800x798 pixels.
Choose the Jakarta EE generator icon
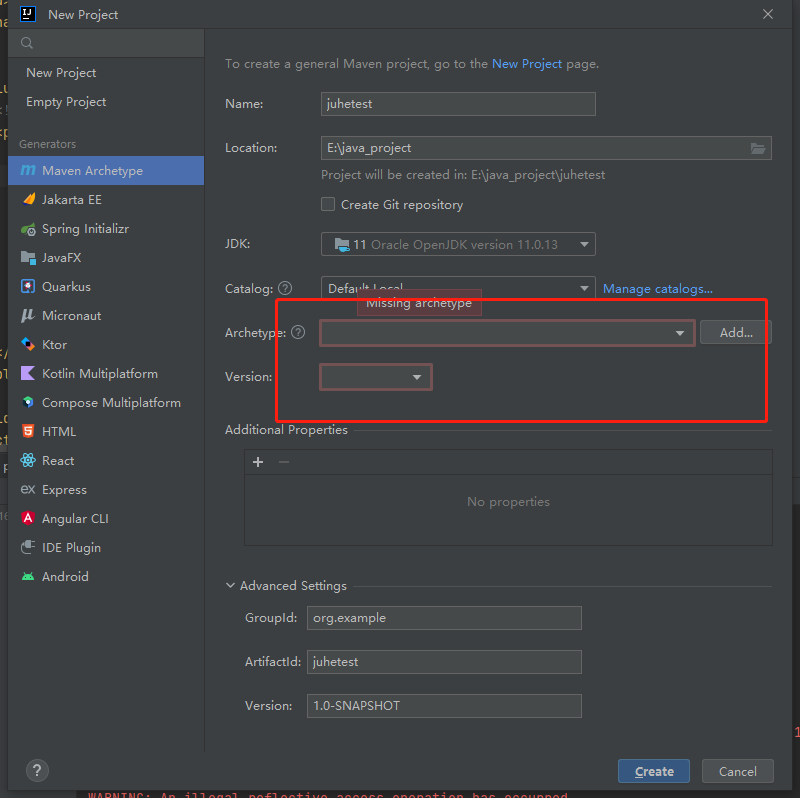pos(29,200)
